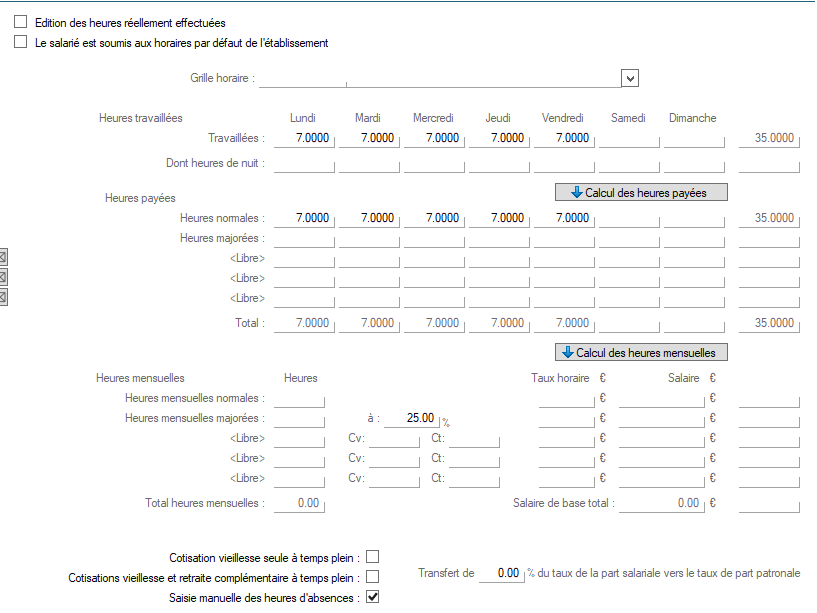The image size is (817, 613).
Task: Edit Heures normales value for Lundi
Action: (x=304, y=218)
